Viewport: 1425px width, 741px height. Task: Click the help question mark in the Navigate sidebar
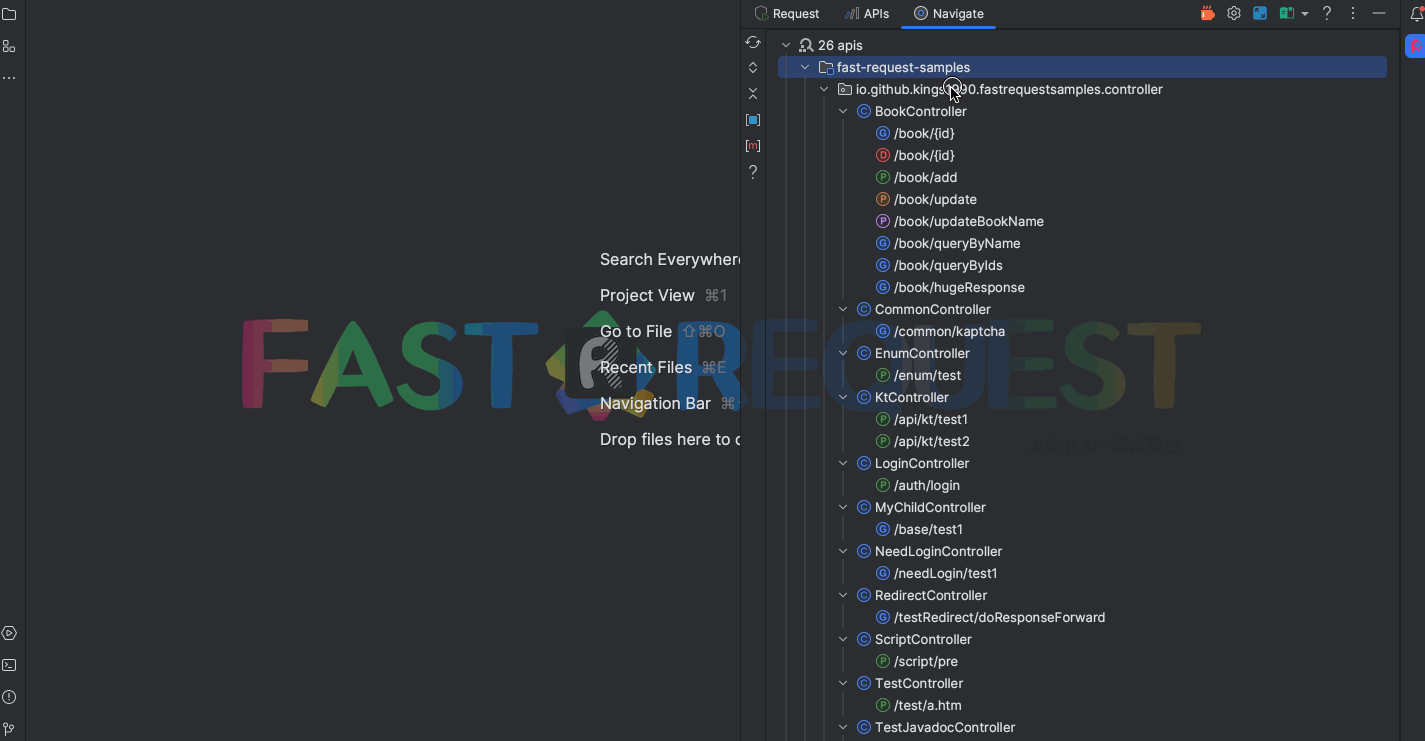[x=753, y=171]
